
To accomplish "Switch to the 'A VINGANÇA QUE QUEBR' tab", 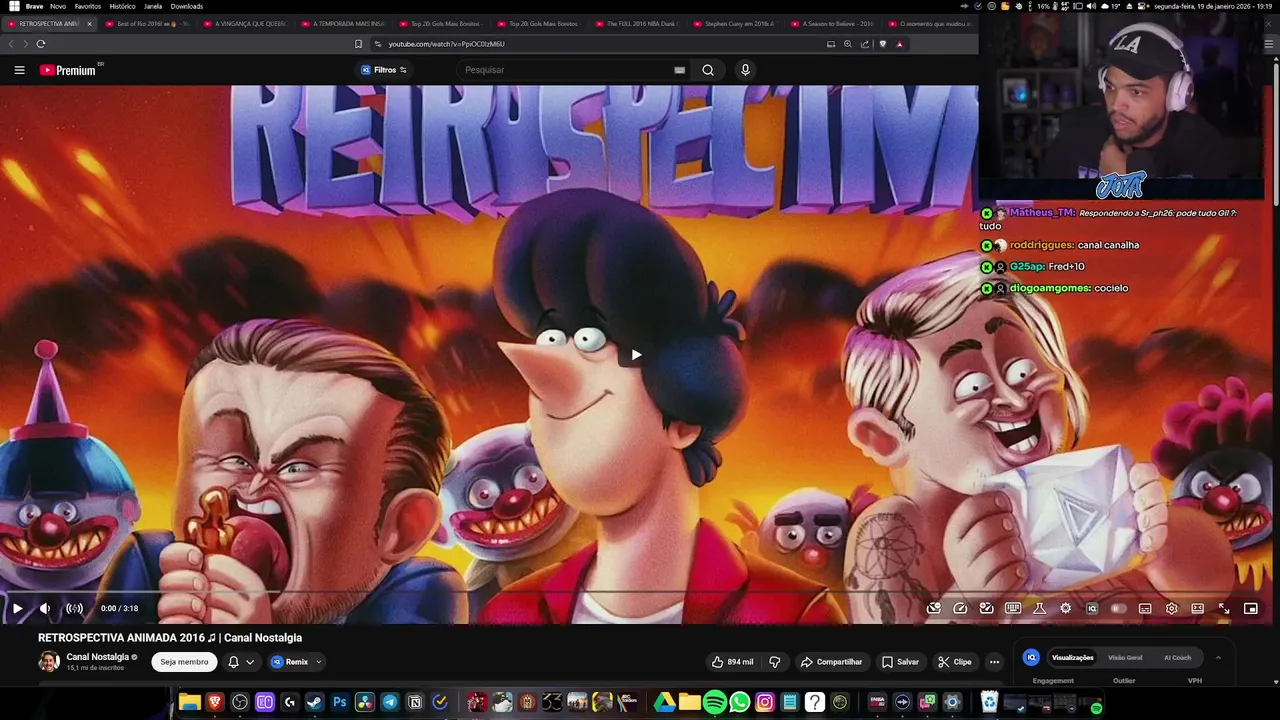I will [x=244, y=23].
